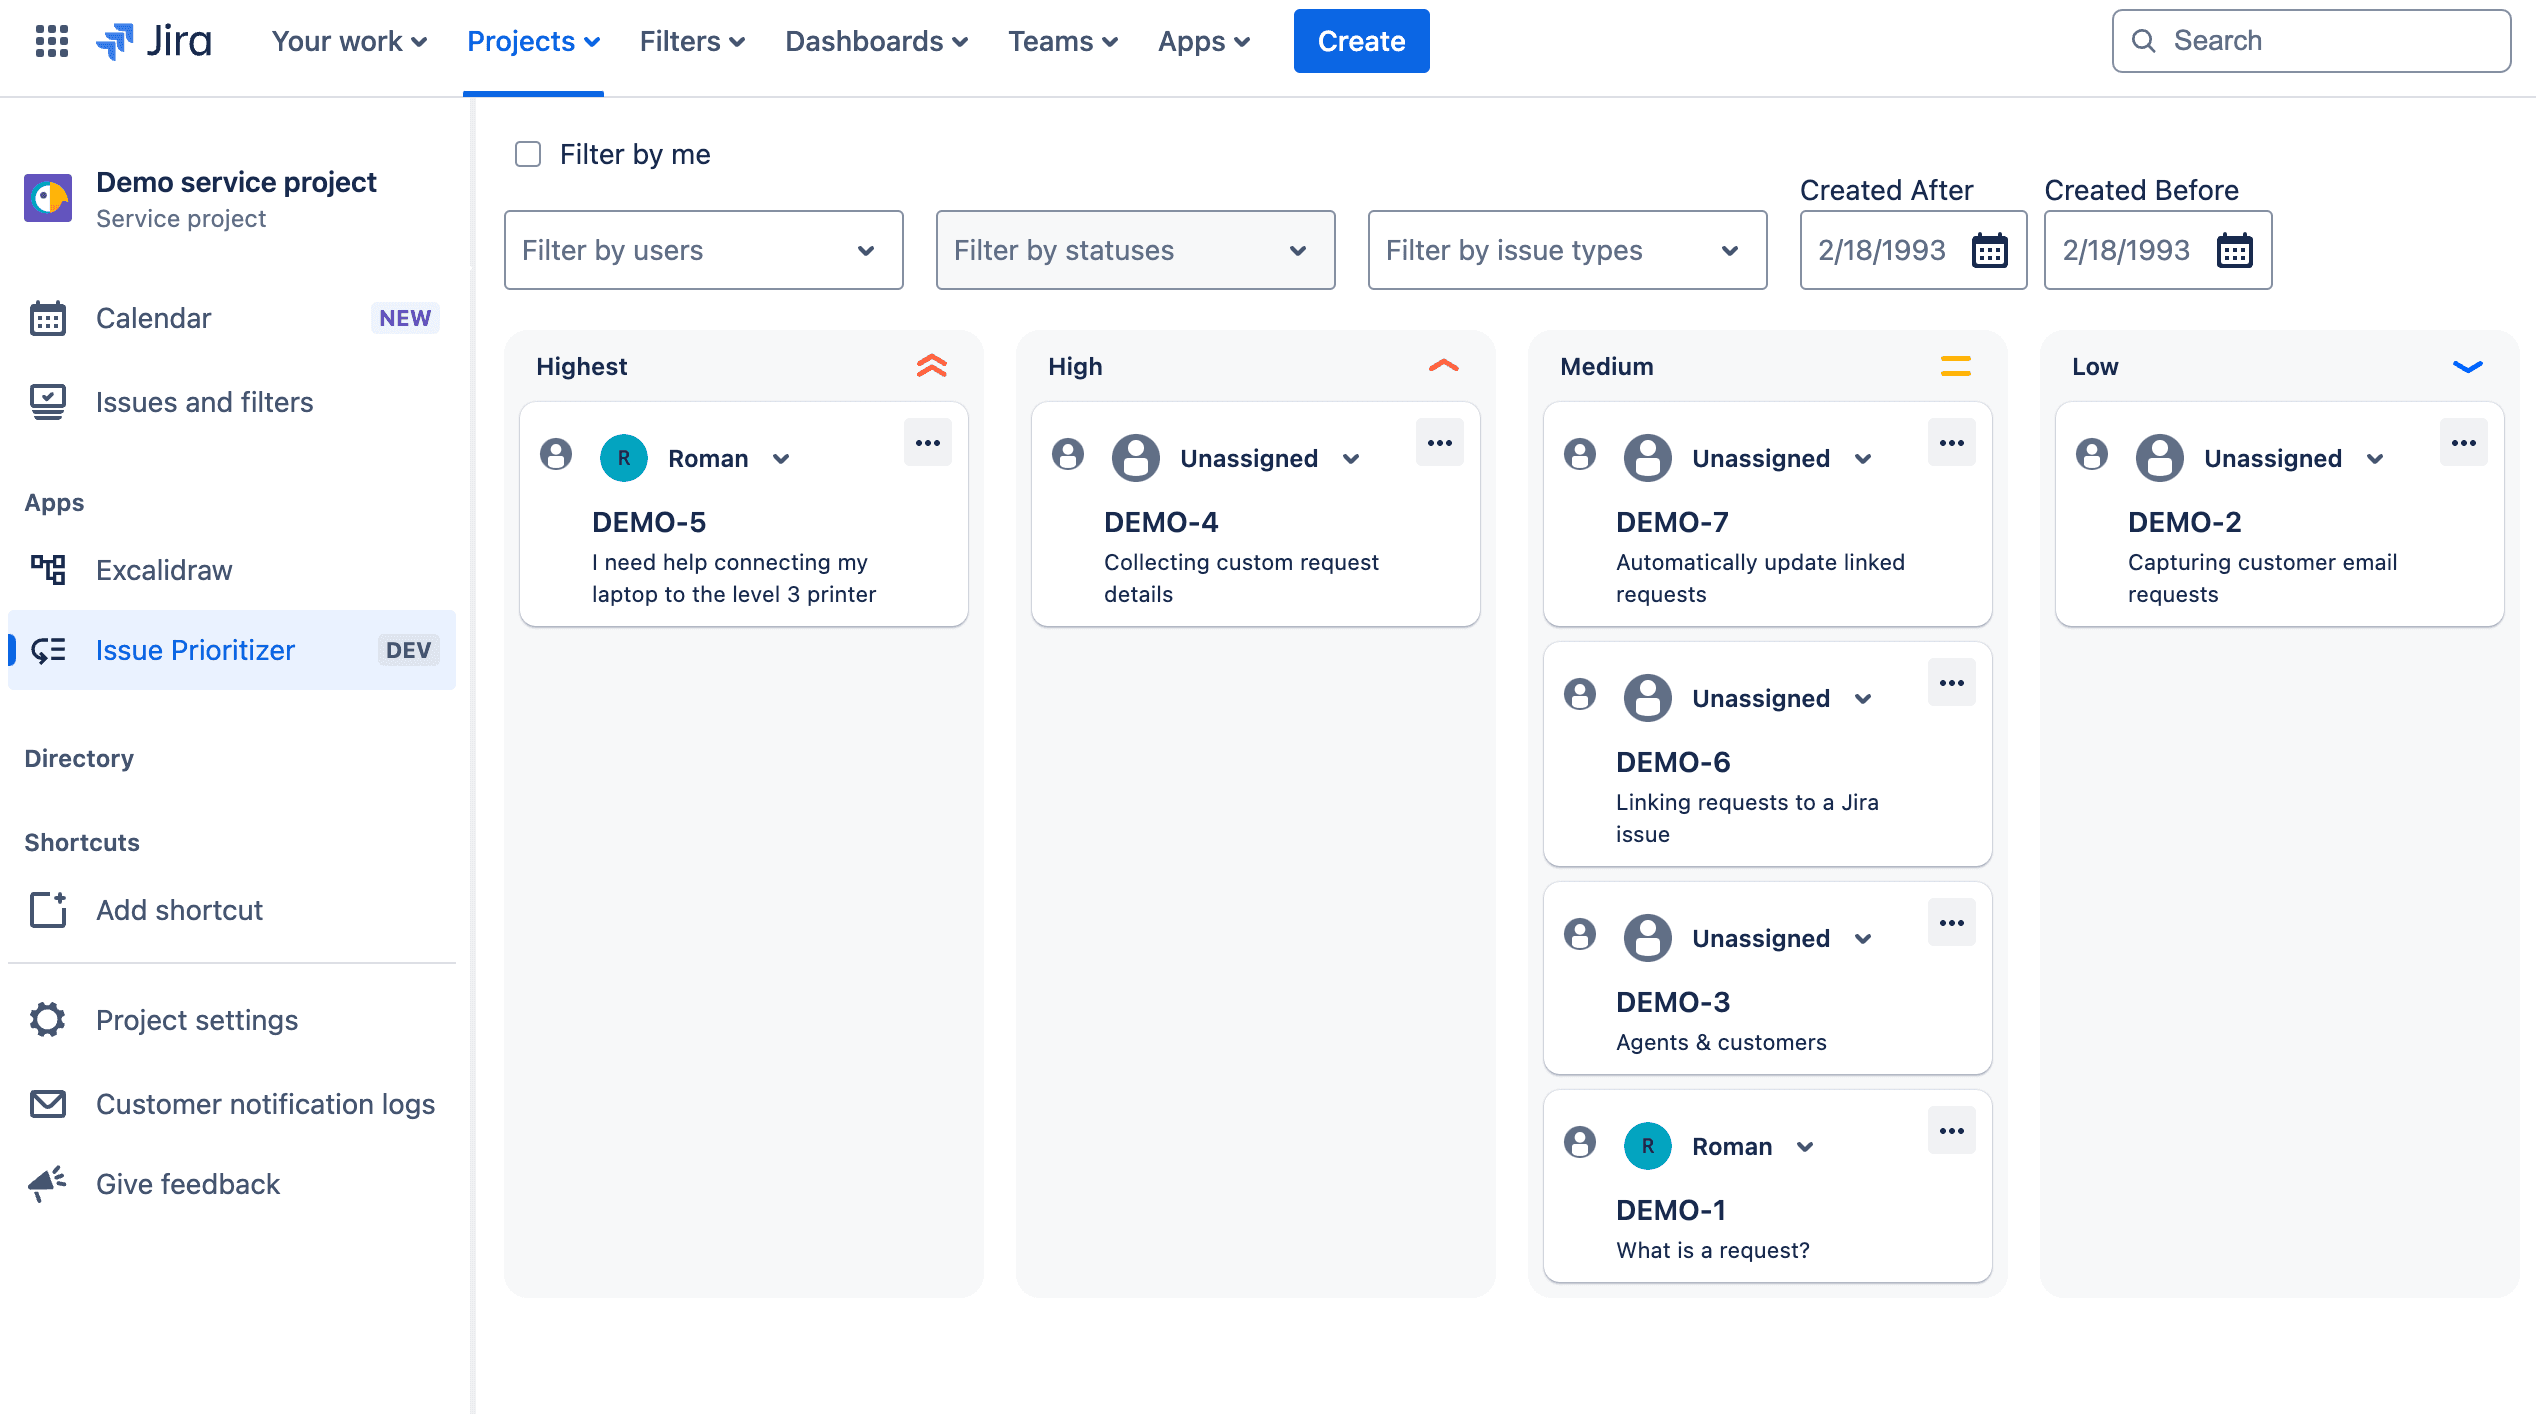
Task: Click assign-to-me icon on DEMO-5 card
Action: 556,455
